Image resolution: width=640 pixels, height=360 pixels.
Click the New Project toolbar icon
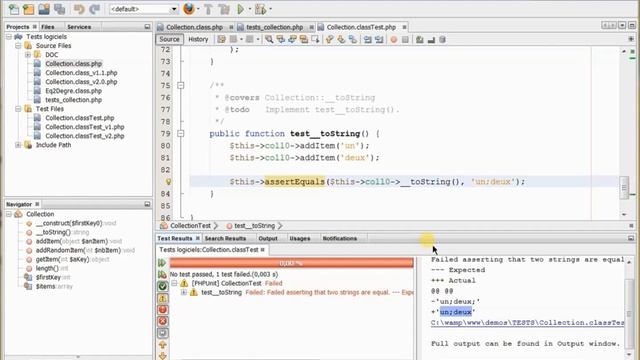point(29,9)
